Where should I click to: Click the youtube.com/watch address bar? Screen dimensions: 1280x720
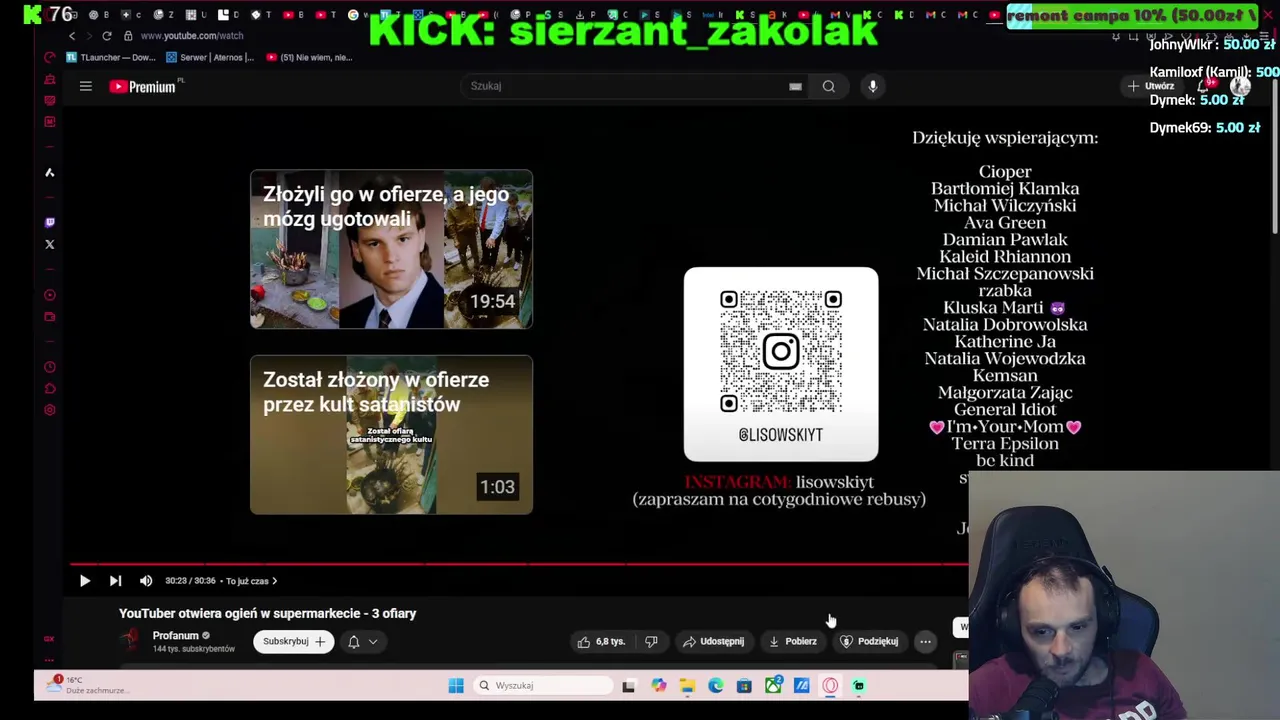192,36
